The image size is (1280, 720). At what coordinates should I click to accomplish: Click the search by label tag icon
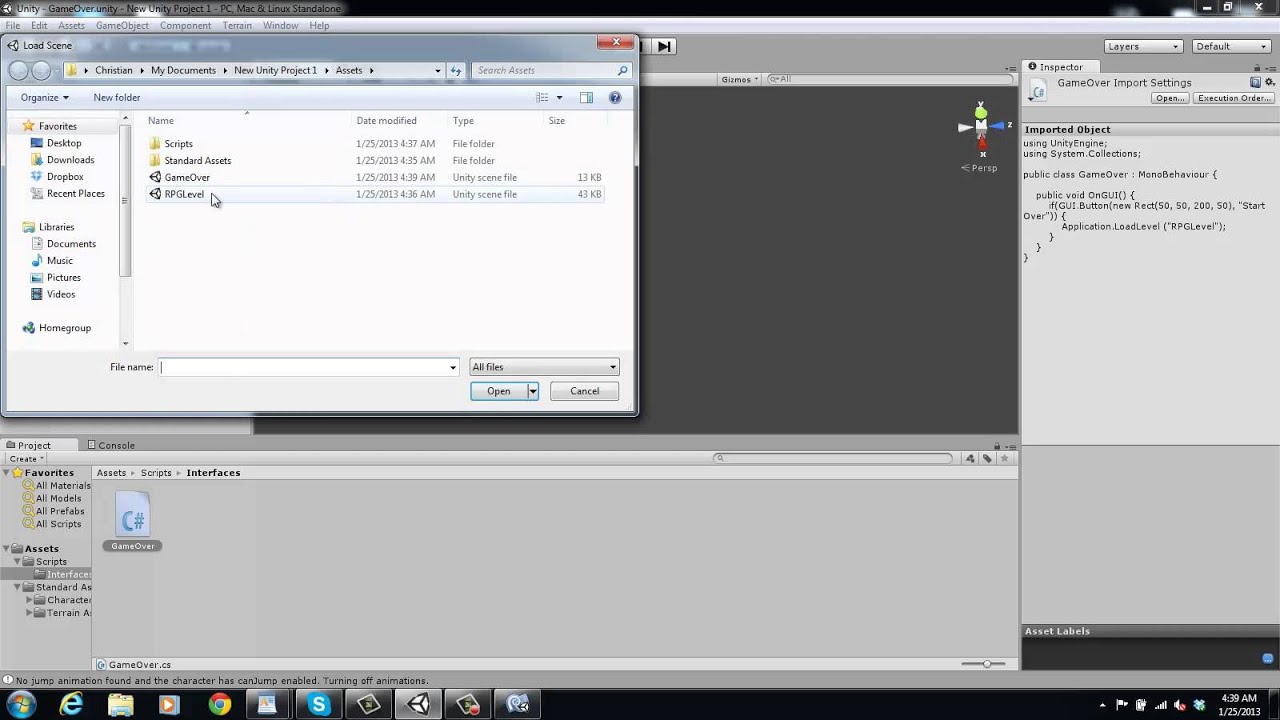[985, 458]
